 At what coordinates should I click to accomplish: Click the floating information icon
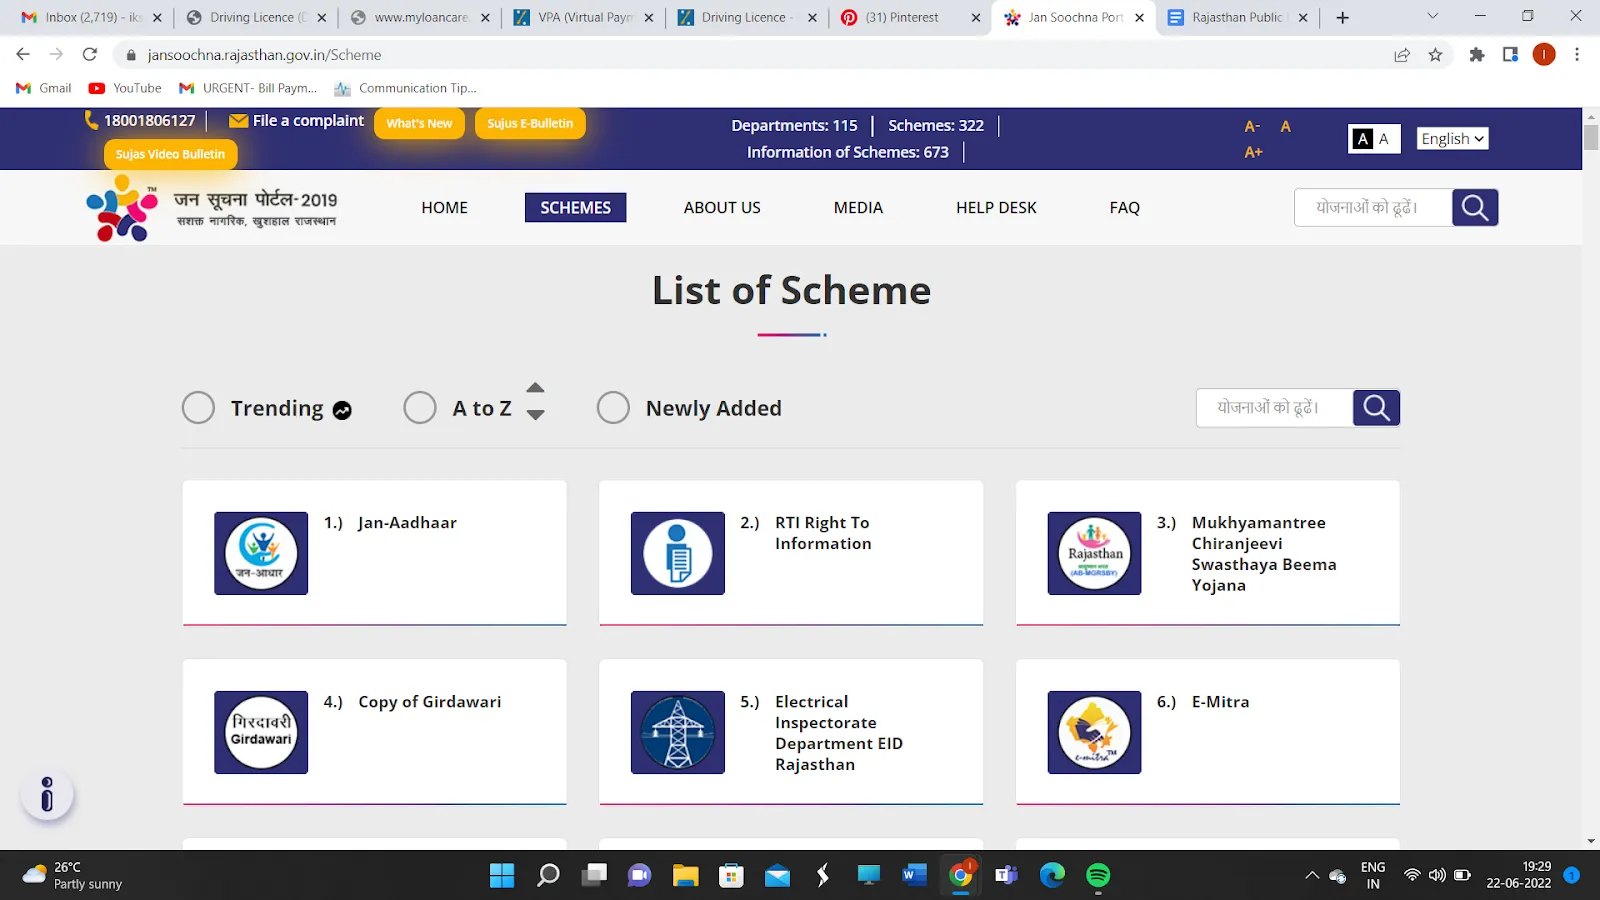click(x=47, y=795)
